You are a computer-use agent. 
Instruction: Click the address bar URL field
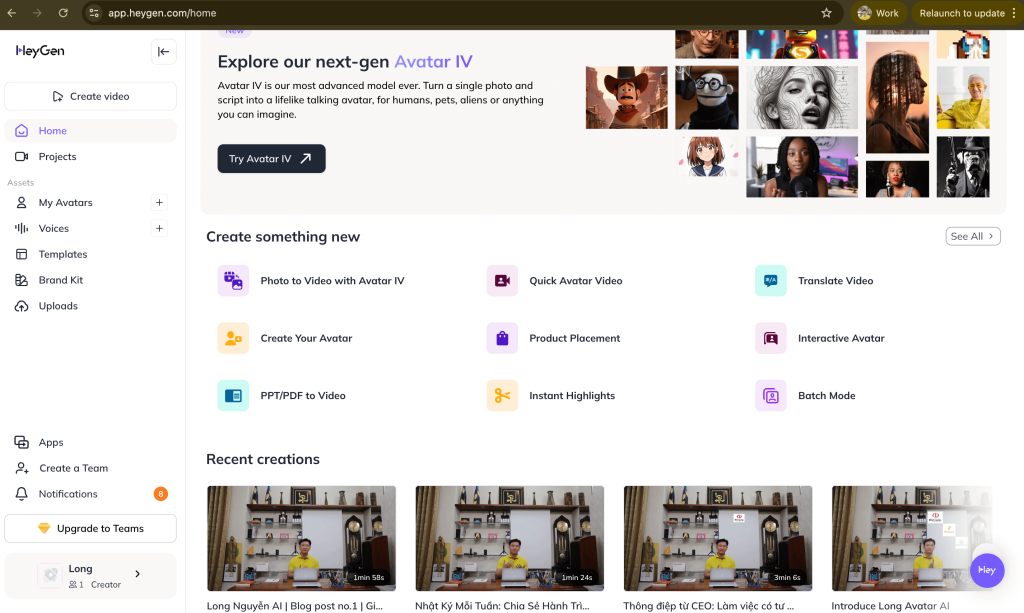pos(460,13)
